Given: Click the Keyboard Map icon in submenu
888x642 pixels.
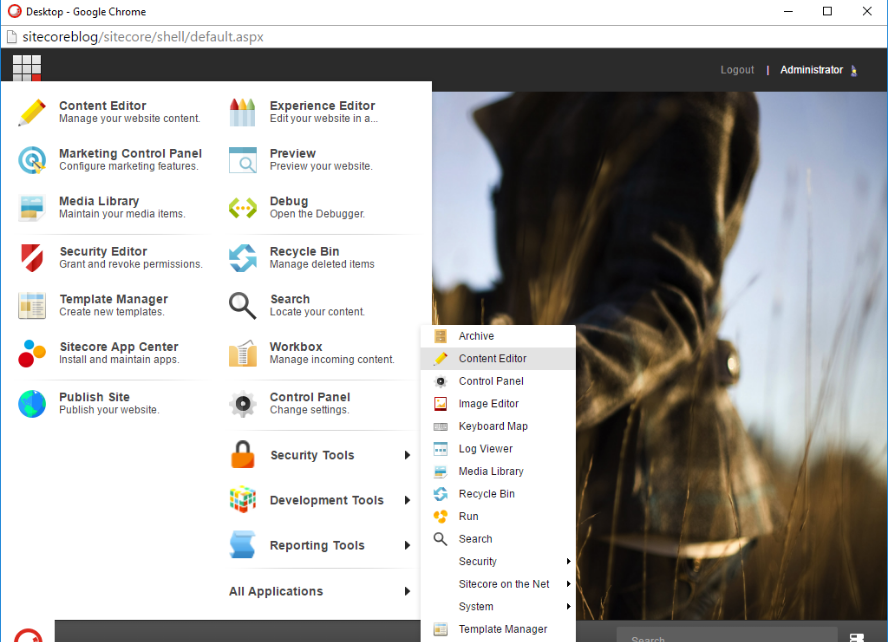Looking at the screenshot, I should [x=440, y=426].
